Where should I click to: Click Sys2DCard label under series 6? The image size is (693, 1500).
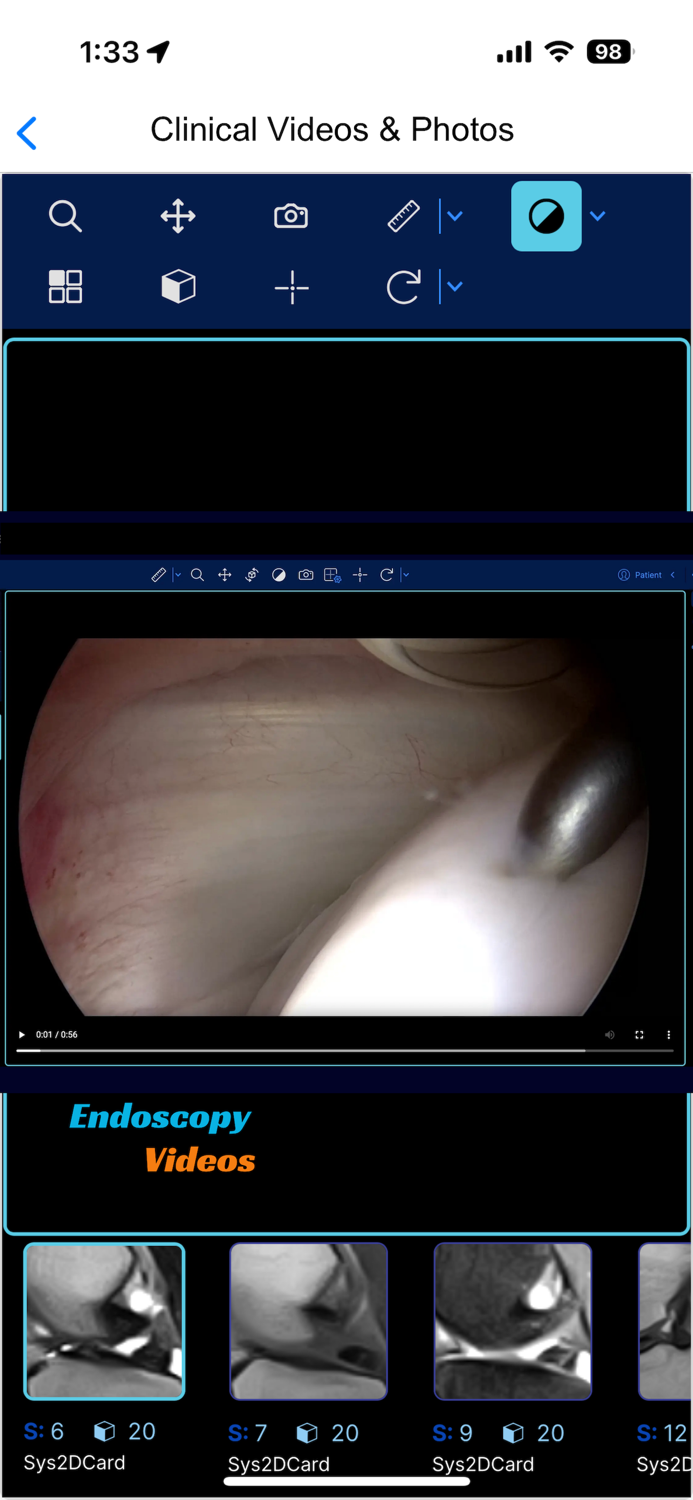pos(75,1463)
